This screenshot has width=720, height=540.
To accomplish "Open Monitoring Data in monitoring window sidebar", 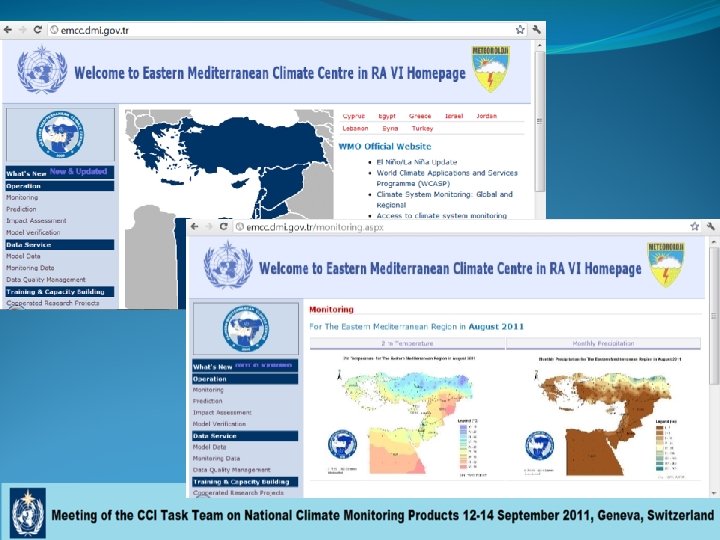I will pos(216,458).
